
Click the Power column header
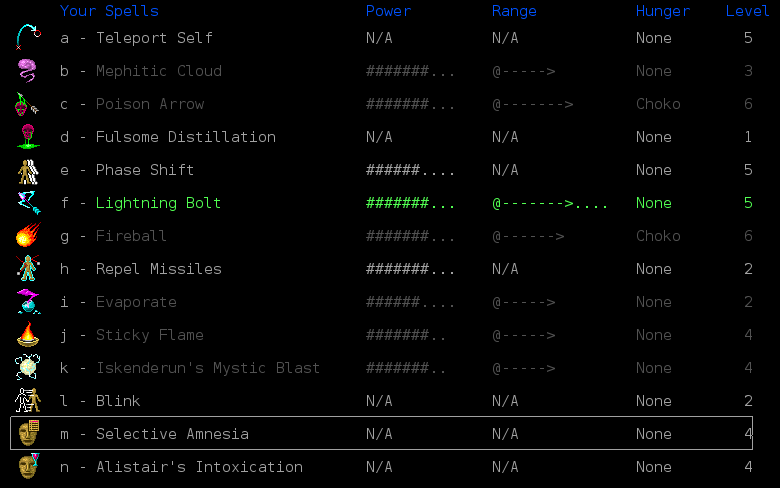click(x=388, y=11)
